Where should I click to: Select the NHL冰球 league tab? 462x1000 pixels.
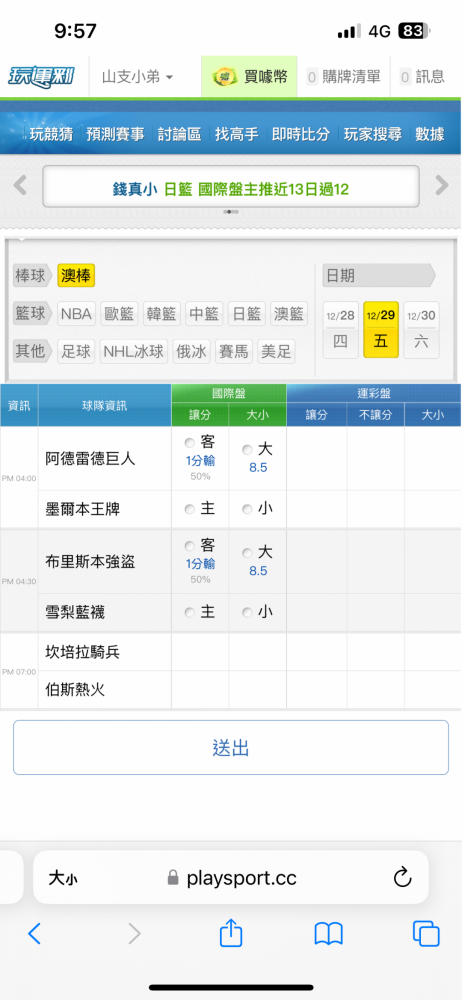point(134,351)
